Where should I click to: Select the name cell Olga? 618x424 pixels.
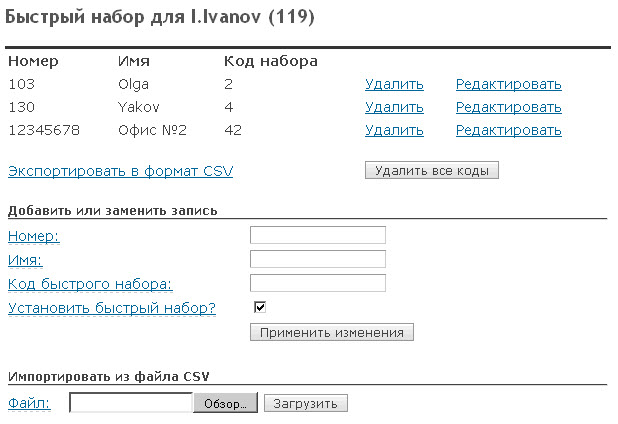coord(134,85)
